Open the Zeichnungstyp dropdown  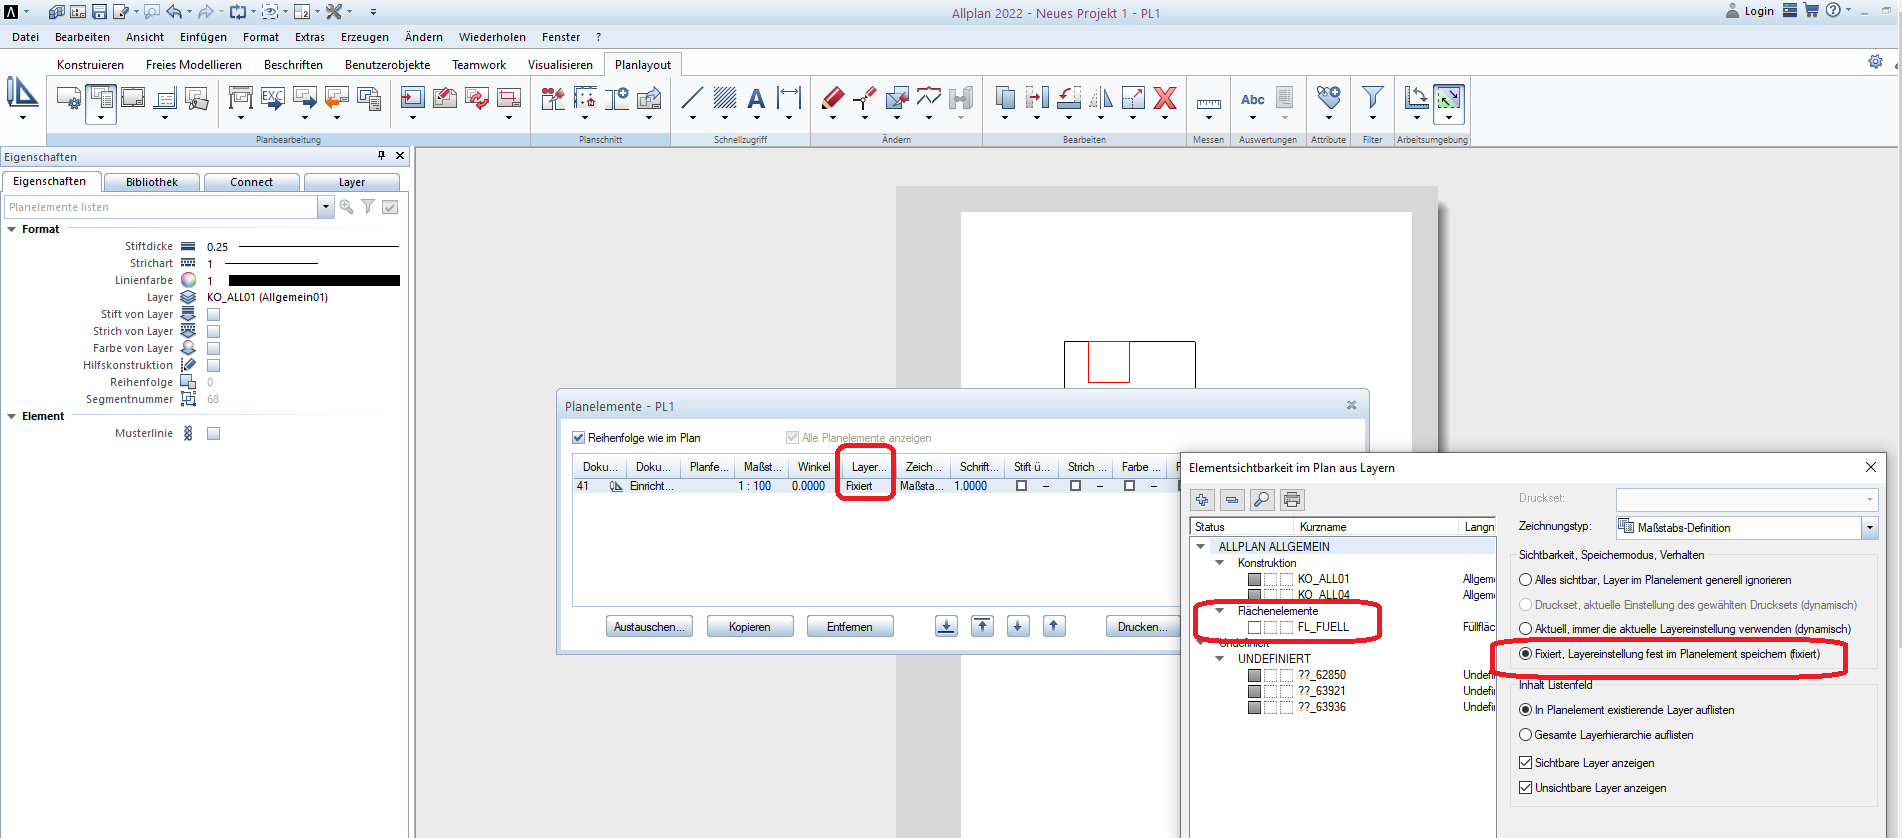click(x=1869, y=528)
